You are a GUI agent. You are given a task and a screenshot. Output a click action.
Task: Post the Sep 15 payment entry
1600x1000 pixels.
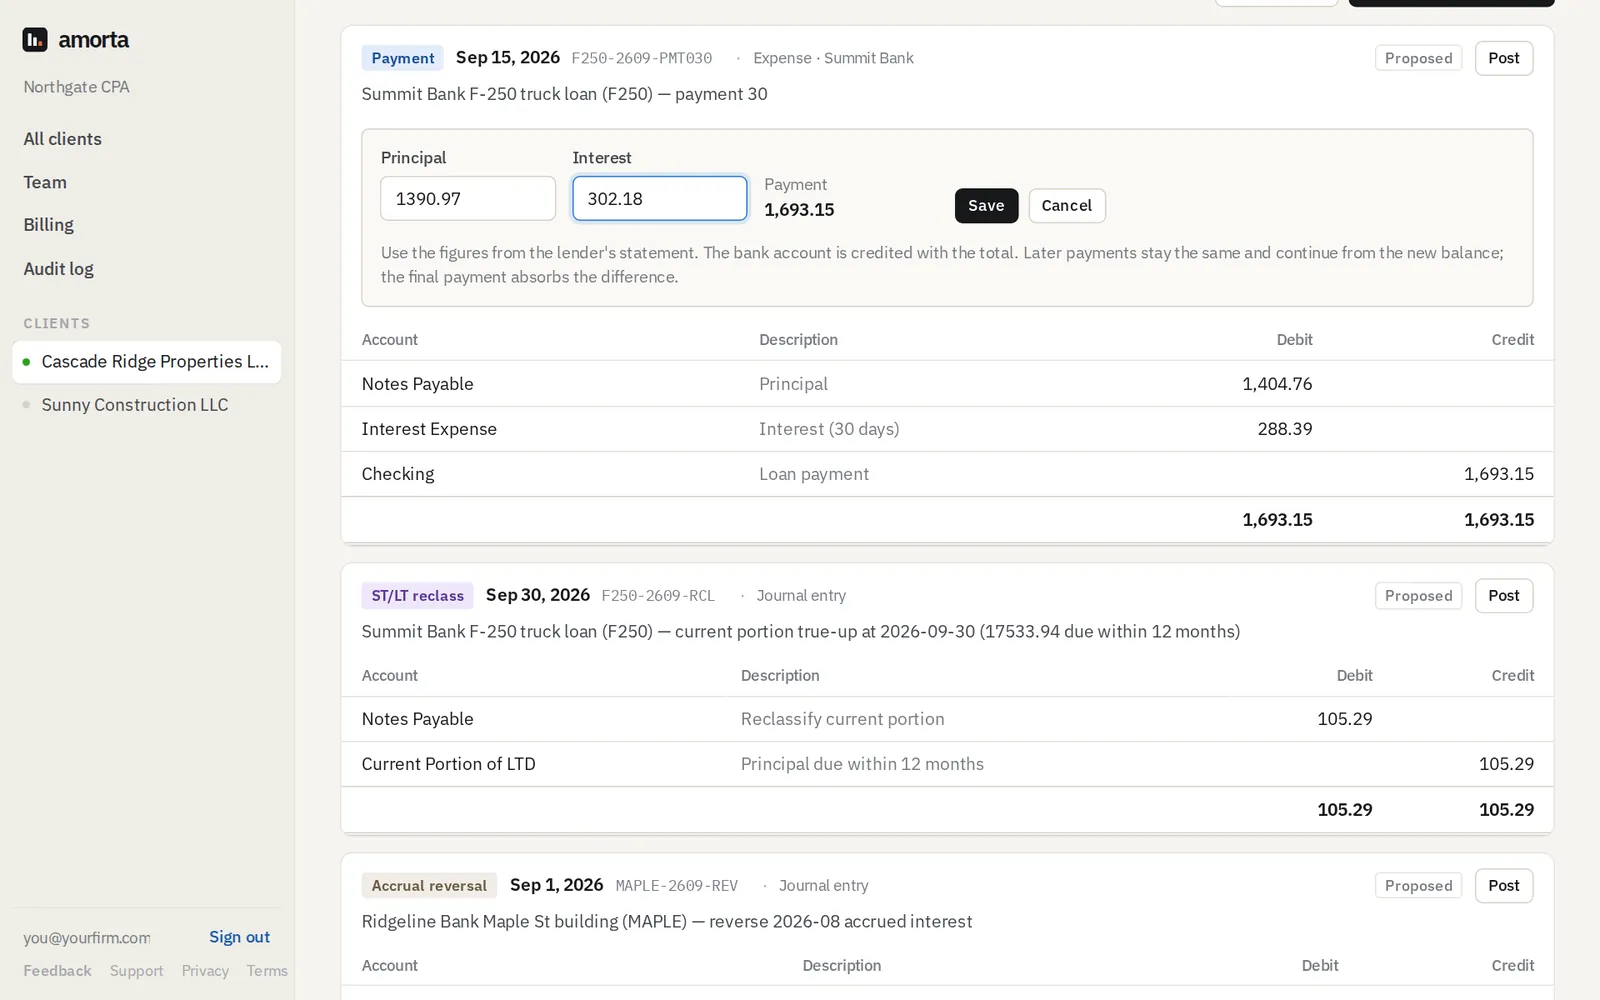tap(1503, 58)
